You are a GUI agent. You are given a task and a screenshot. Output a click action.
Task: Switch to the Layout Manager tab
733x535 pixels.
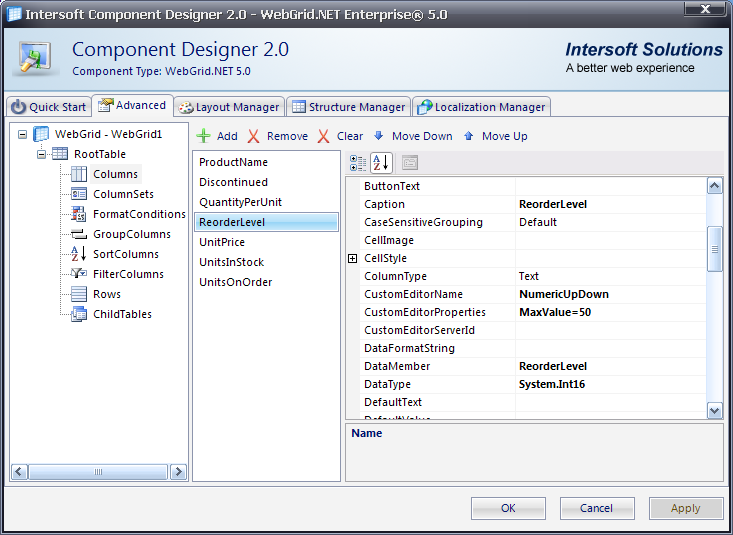tap(230, 107)
